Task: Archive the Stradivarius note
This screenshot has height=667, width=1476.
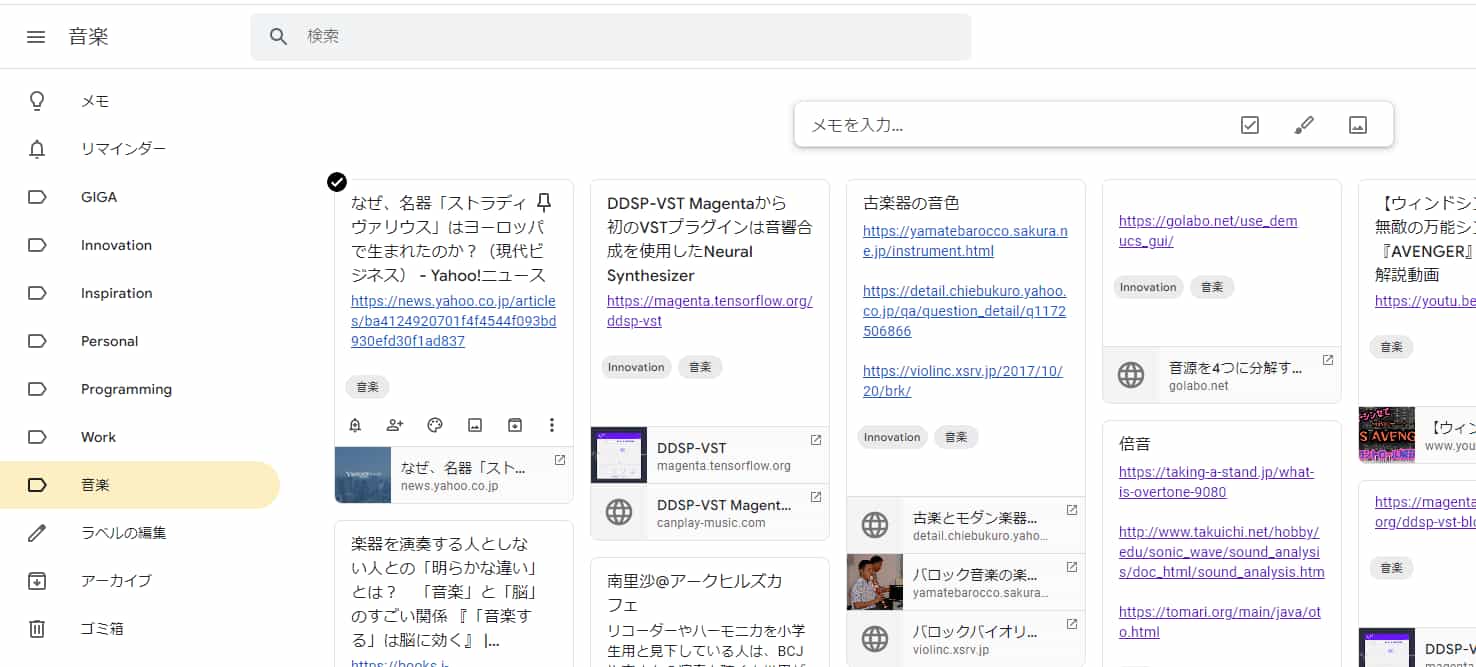Action: click(x=514, y=425)
